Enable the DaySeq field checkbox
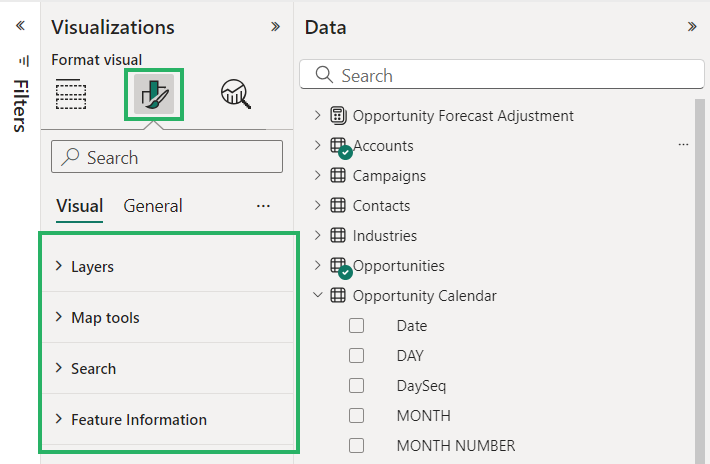This screenshot has height=464, width=710. pyautogui.click(x=357, y=386)
